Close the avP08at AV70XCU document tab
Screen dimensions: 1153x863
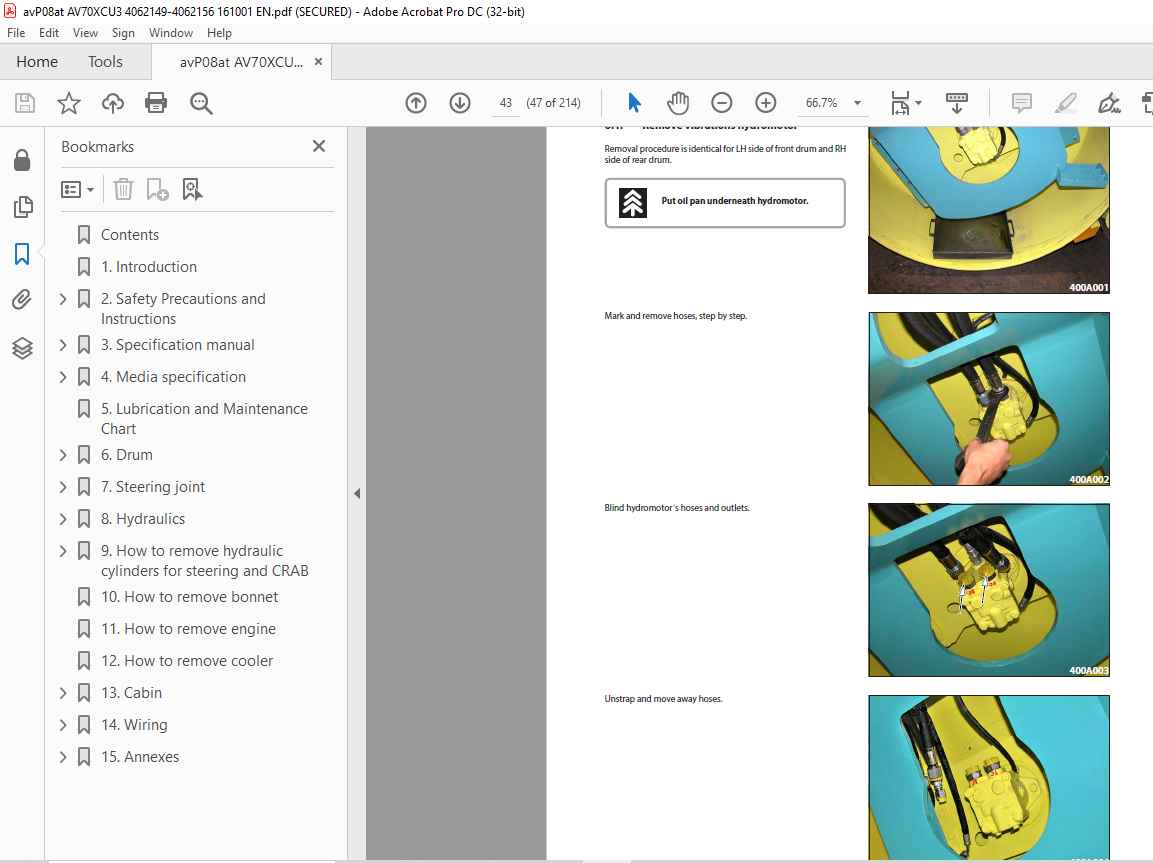[x=318, y=62]
